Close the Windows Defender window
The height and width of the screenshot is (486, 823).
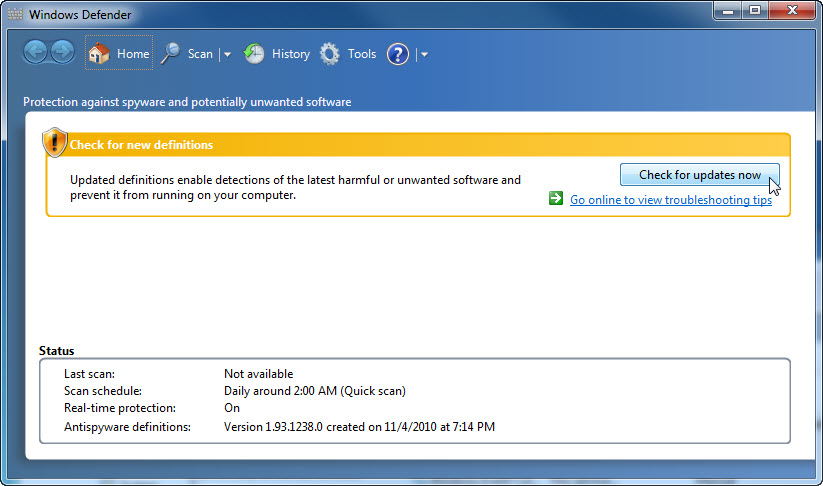click(792, 10)
